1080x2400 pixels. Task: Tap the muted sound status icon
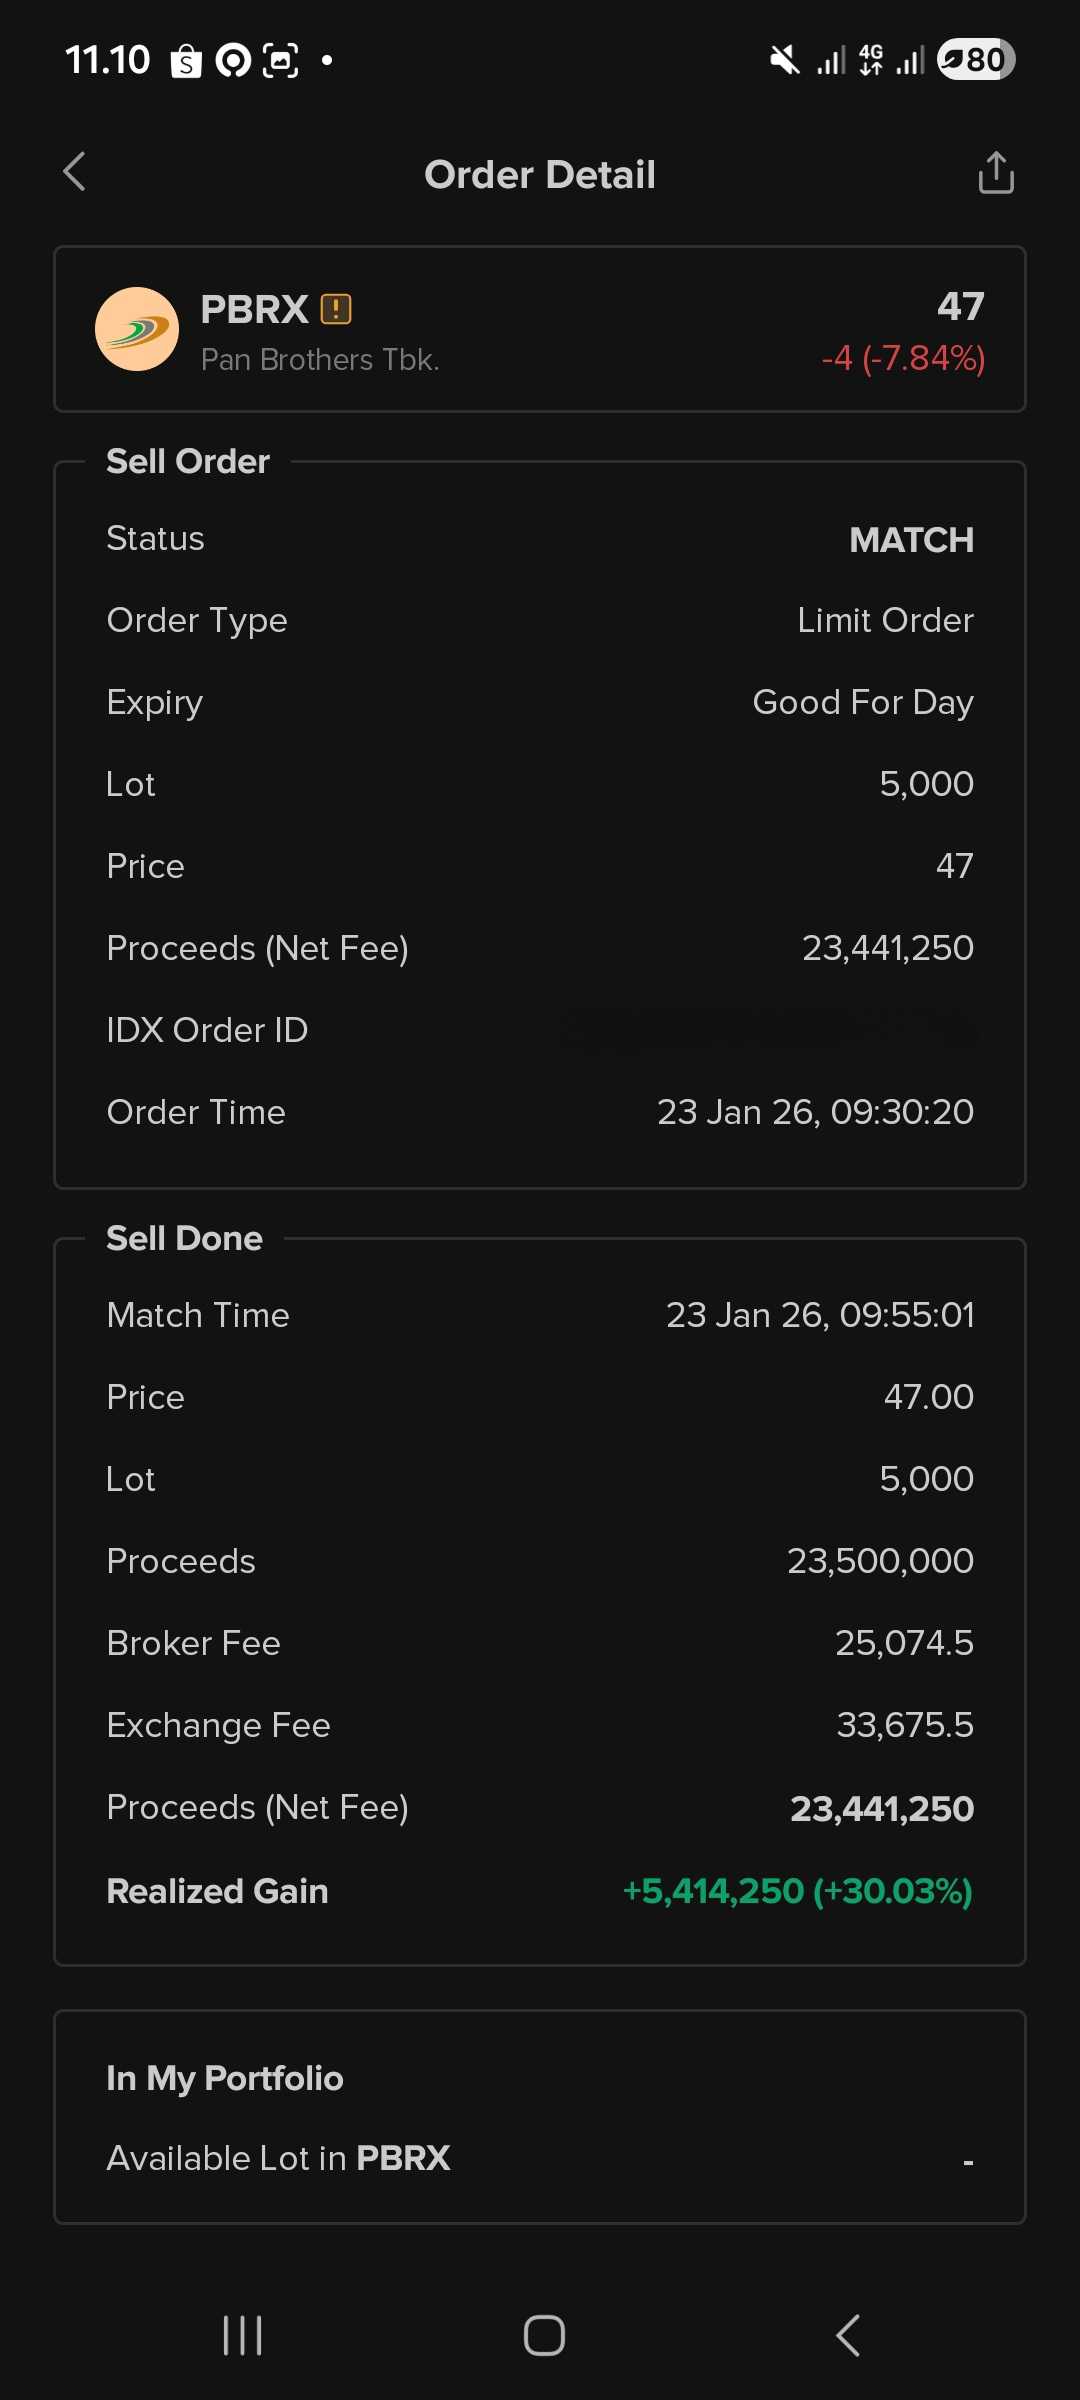click(785, 60)
